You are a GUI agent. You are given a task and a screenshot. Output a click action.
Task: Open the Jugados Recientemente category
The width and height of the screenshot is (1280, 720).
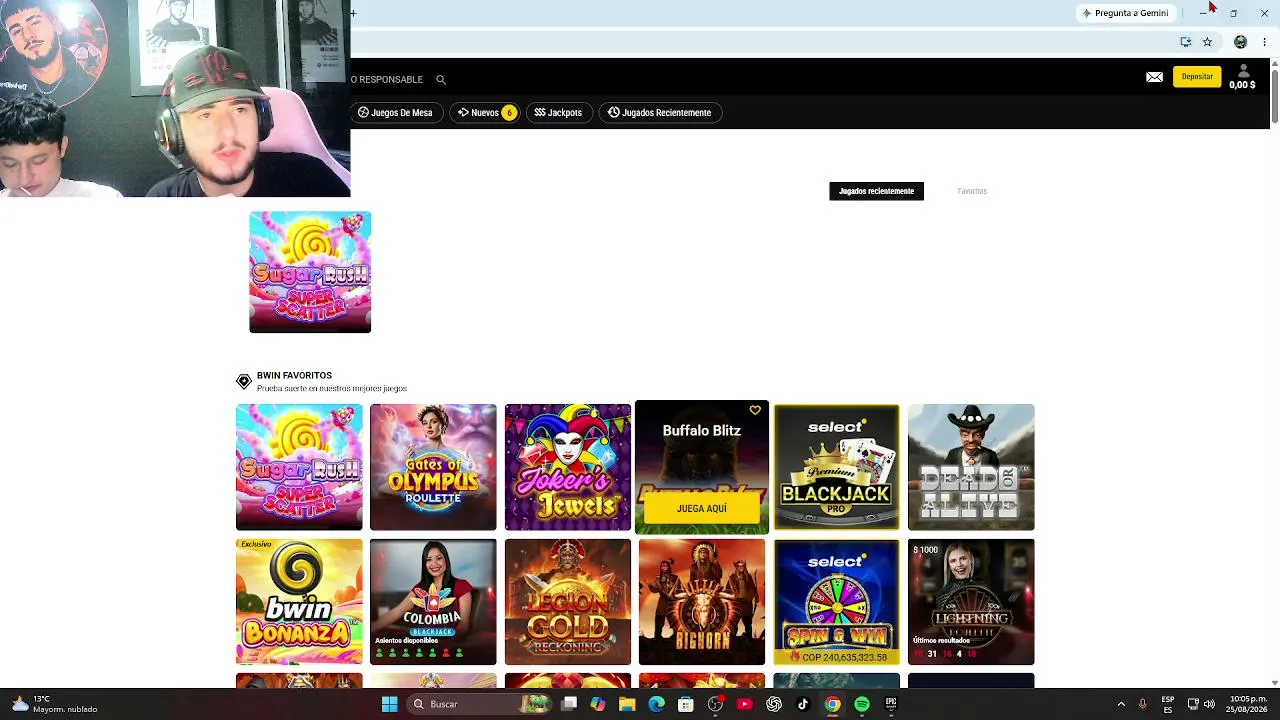(659, 113)
